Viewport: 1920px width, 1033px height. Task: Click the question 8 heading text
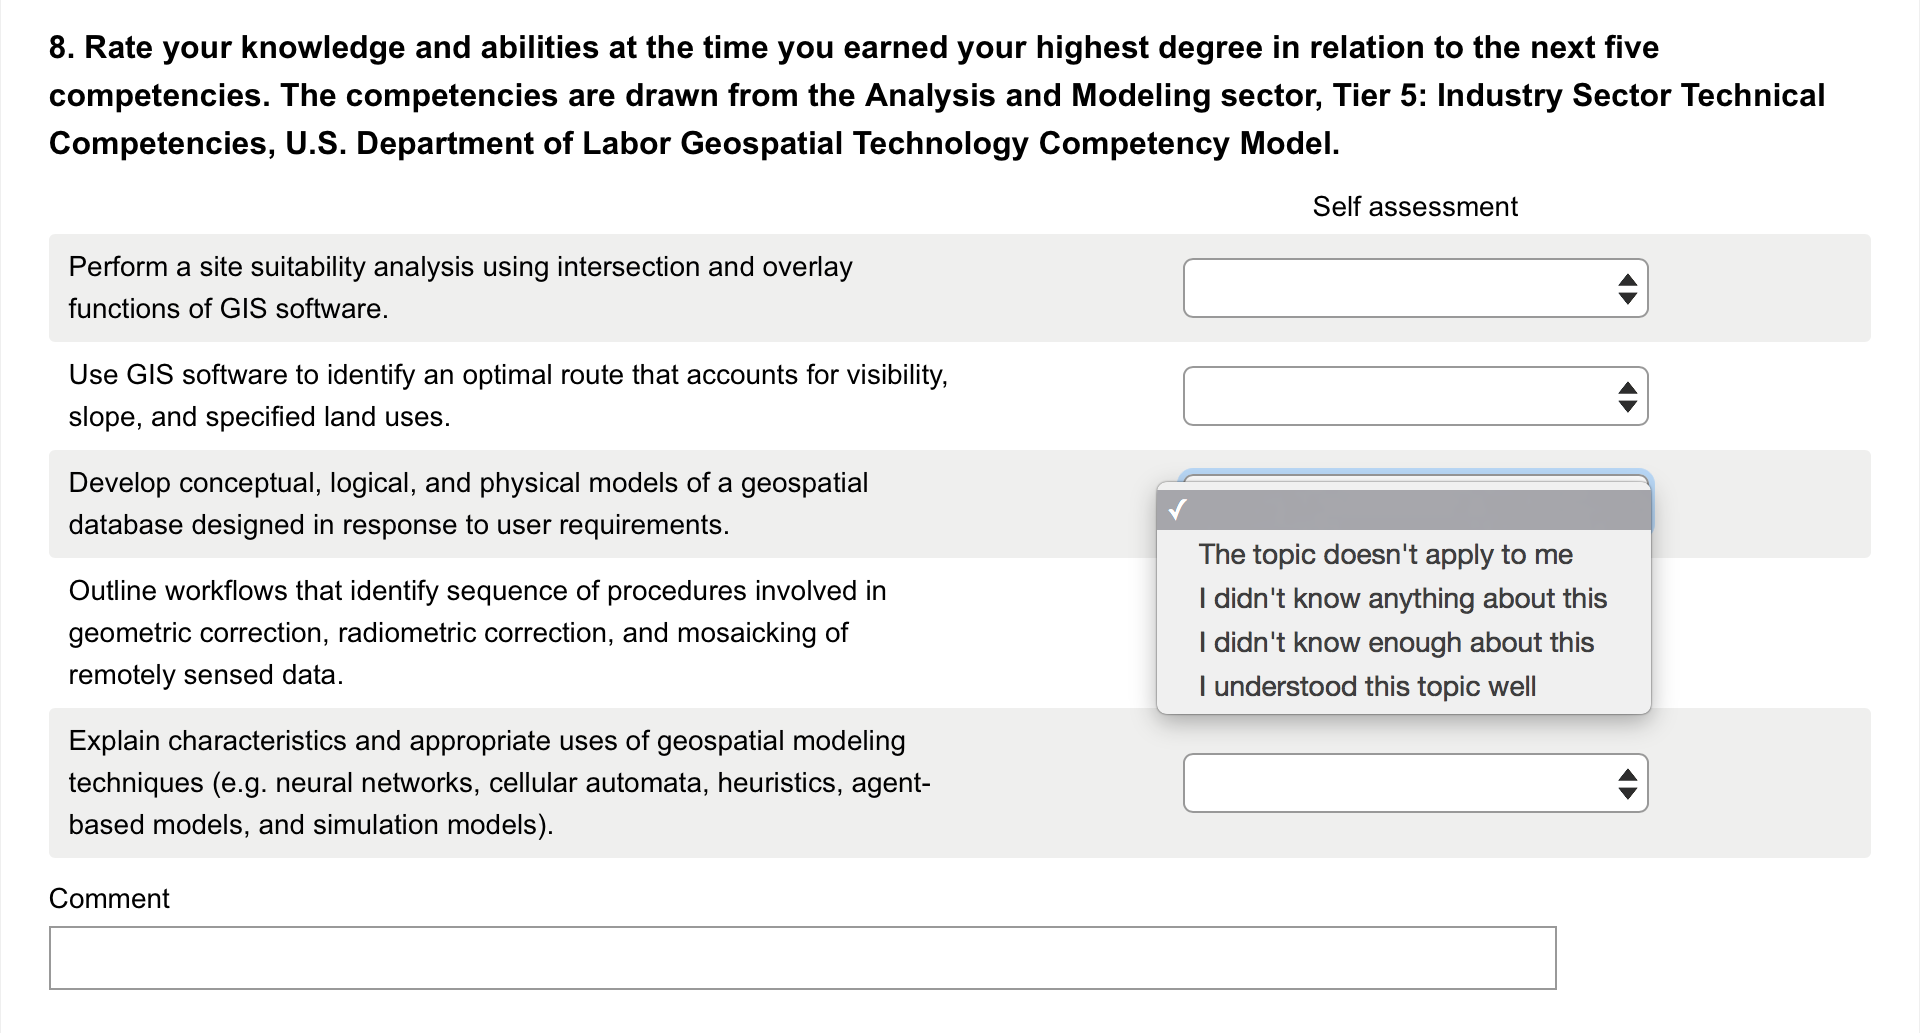[937, 95]
